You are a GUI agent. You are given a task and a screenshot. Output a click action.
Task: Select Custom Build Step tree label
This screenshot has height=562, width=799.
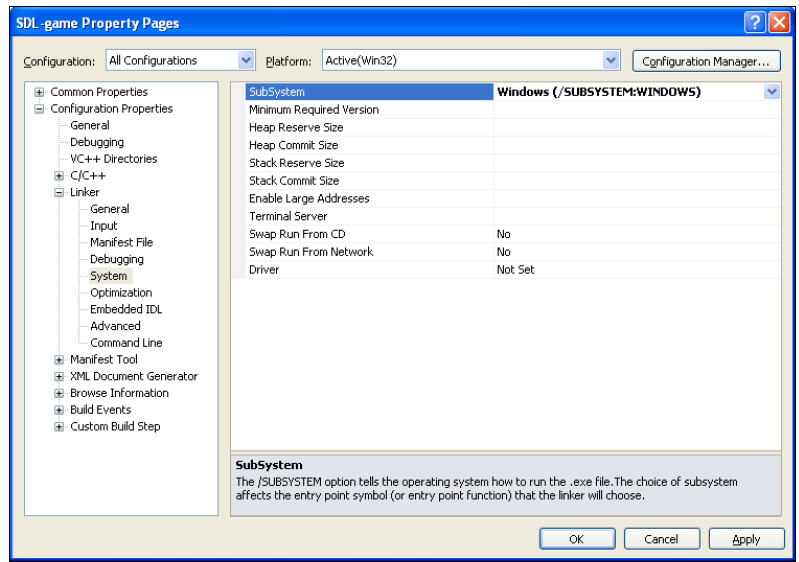pyautogui.click(x=115, y=426)
